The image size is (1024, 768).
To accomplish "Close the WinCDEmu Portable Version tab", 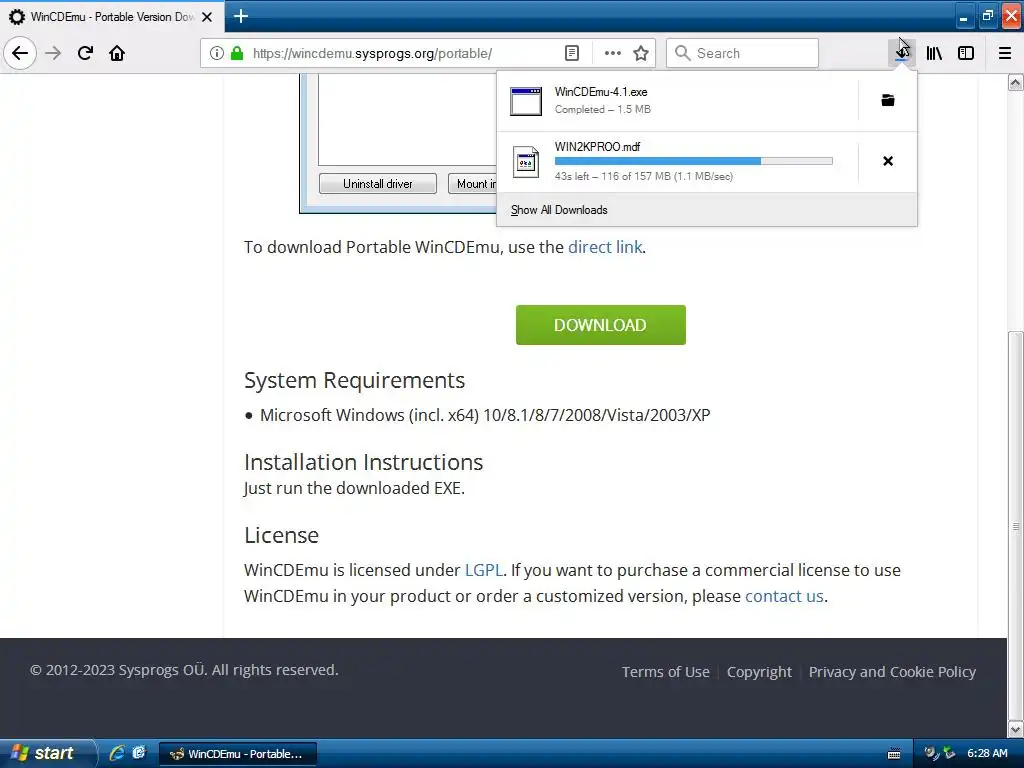I will (x=207, y=17).
